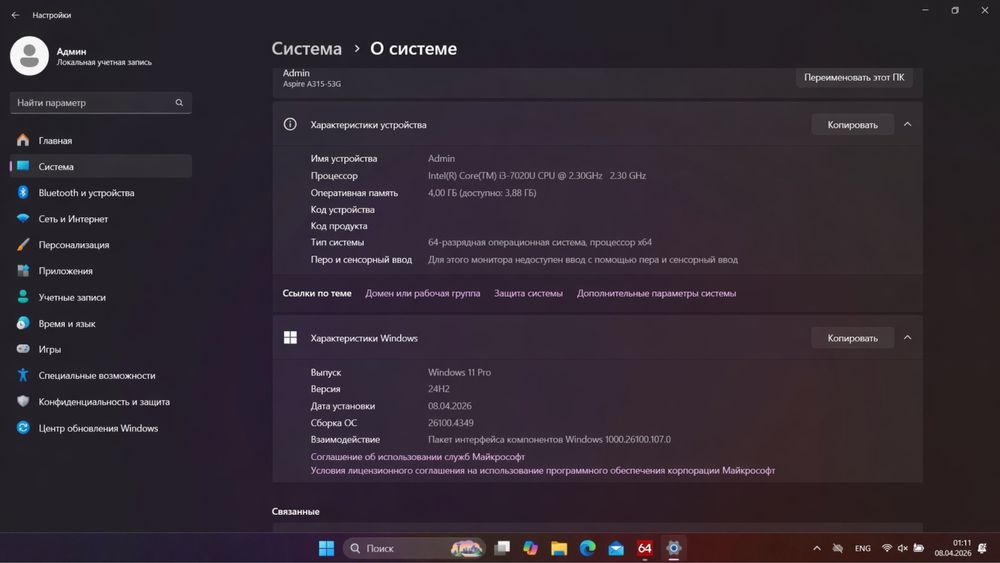This screenshot has width=1000, height=563.
Task: Click the 4,00 ГБ memory value
Action: pos(482,193)
